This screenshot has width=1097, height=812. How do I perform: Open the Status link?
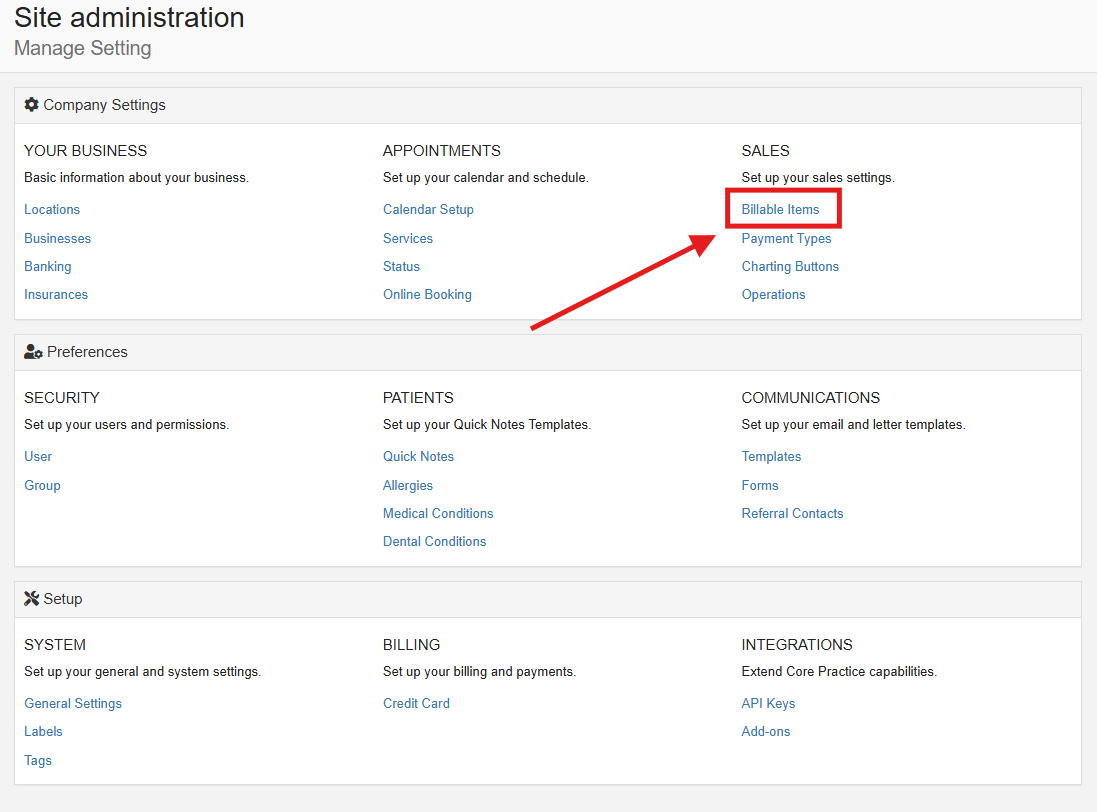[402, 266]
